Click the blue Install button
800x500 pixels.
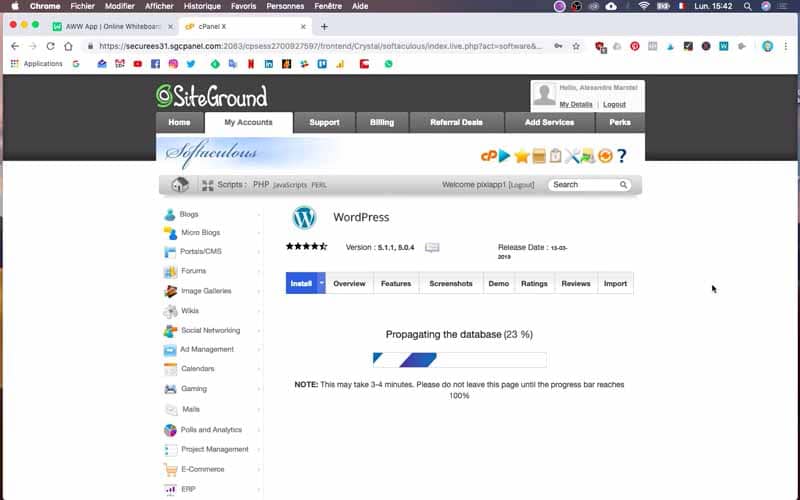tap(302, 283)
